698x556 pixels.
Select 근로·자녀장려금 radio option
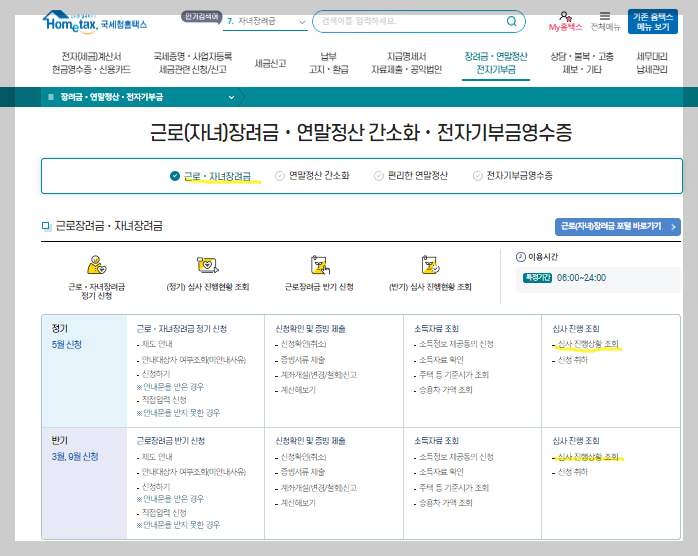tap(175, 176)
